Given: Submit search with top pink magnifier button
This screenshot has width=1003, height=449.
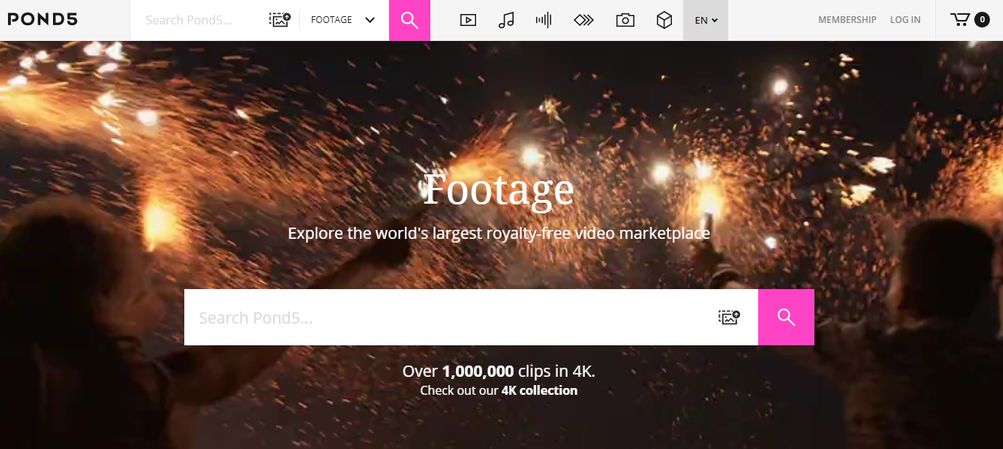Looking at the screenshot, I should click(409, 20).
